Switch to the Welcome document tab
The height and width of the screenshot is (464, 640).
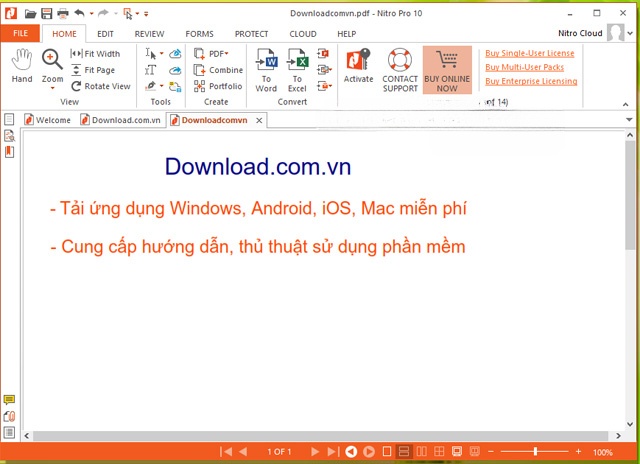(x=47, y=120)
